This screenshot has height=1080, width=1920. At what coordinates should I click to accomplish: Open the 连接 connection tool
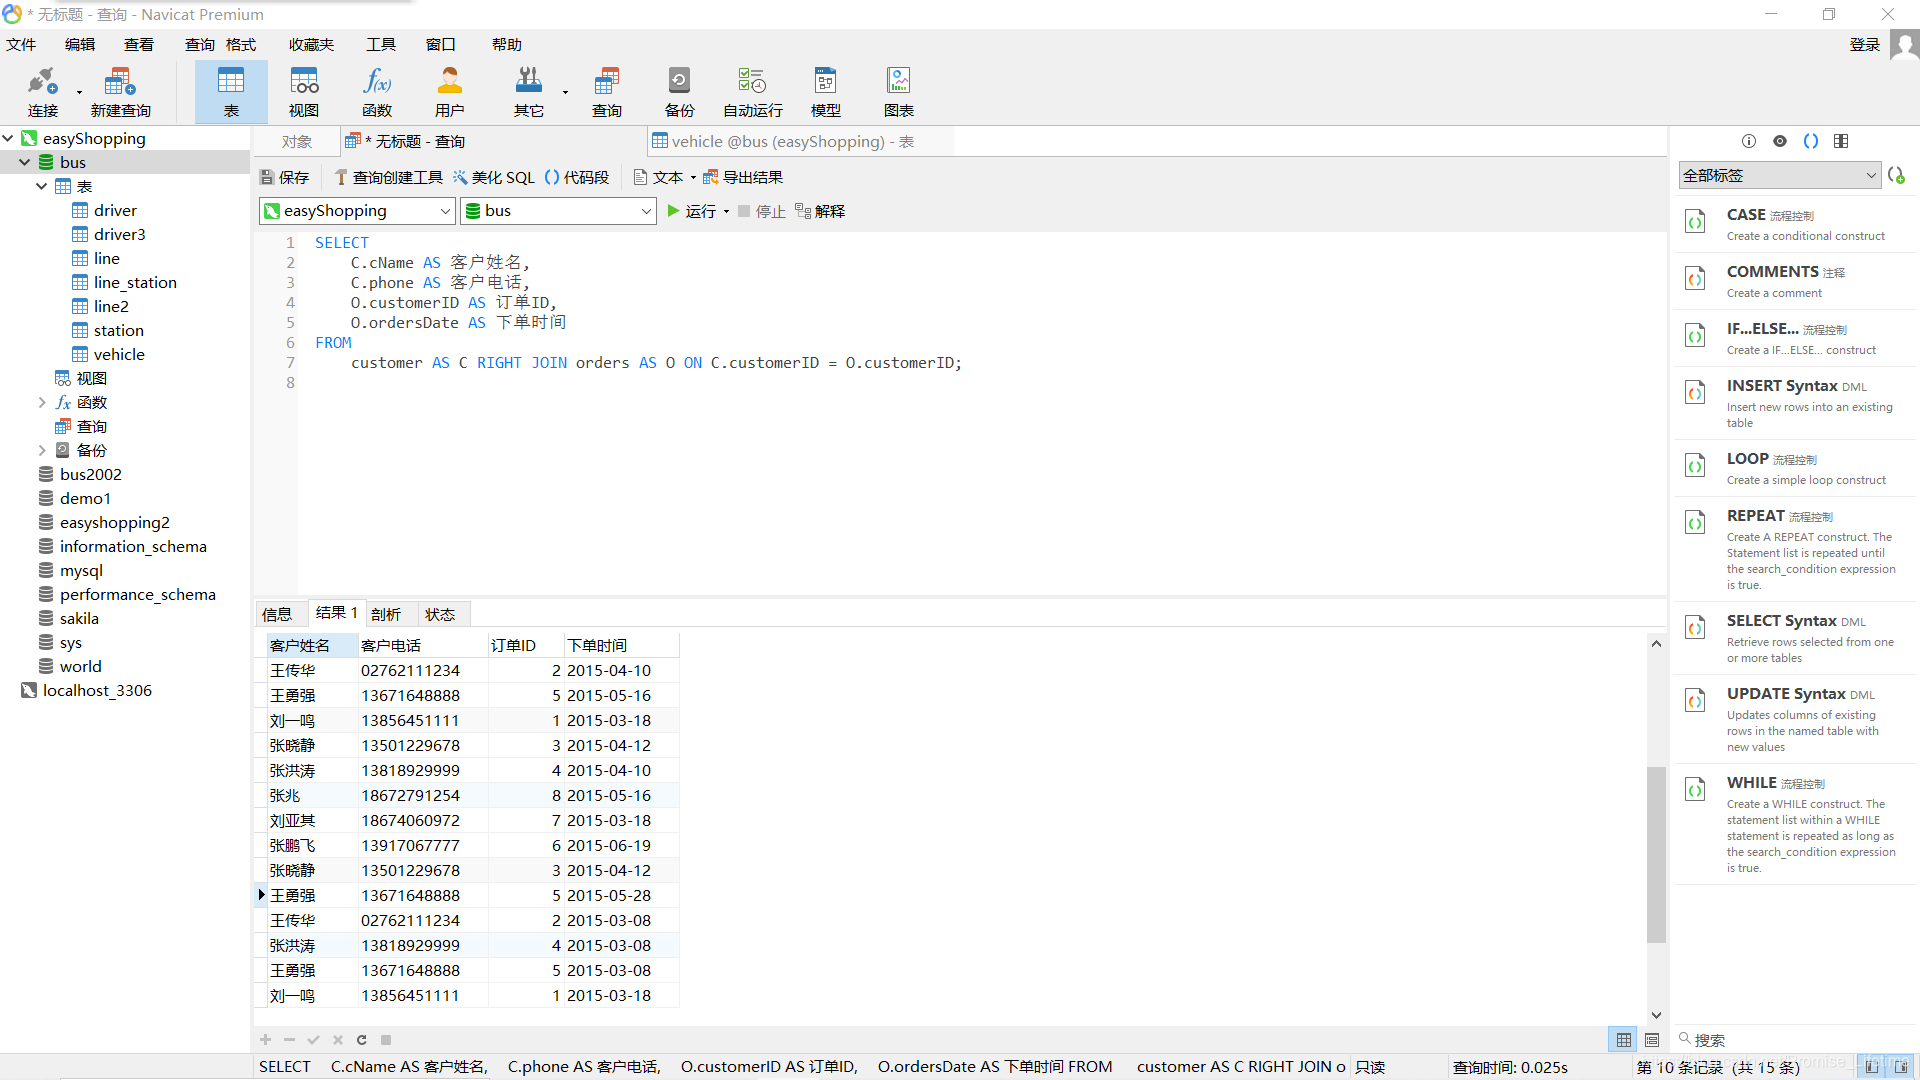click(42, 92)
